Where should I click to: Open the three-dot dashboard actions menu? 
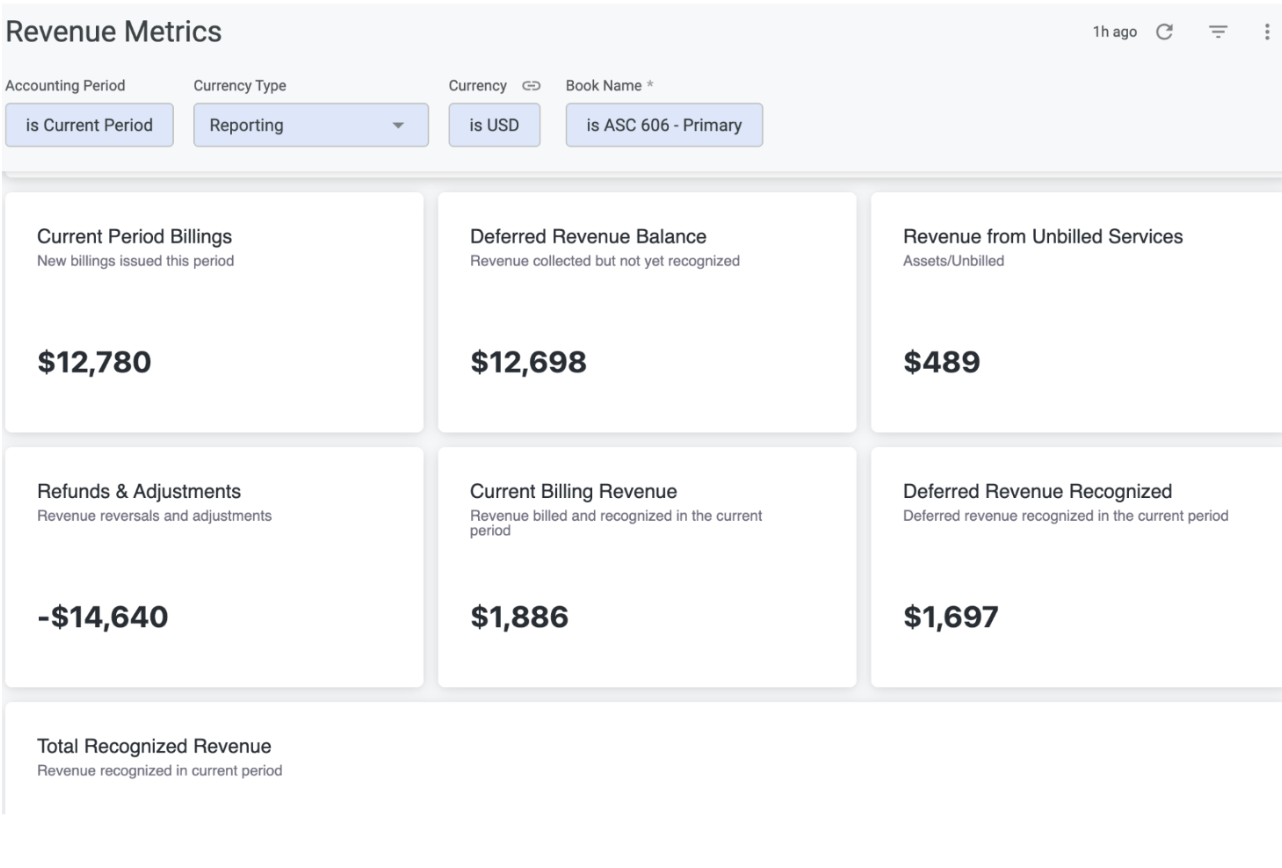(x=1267, y=33)
